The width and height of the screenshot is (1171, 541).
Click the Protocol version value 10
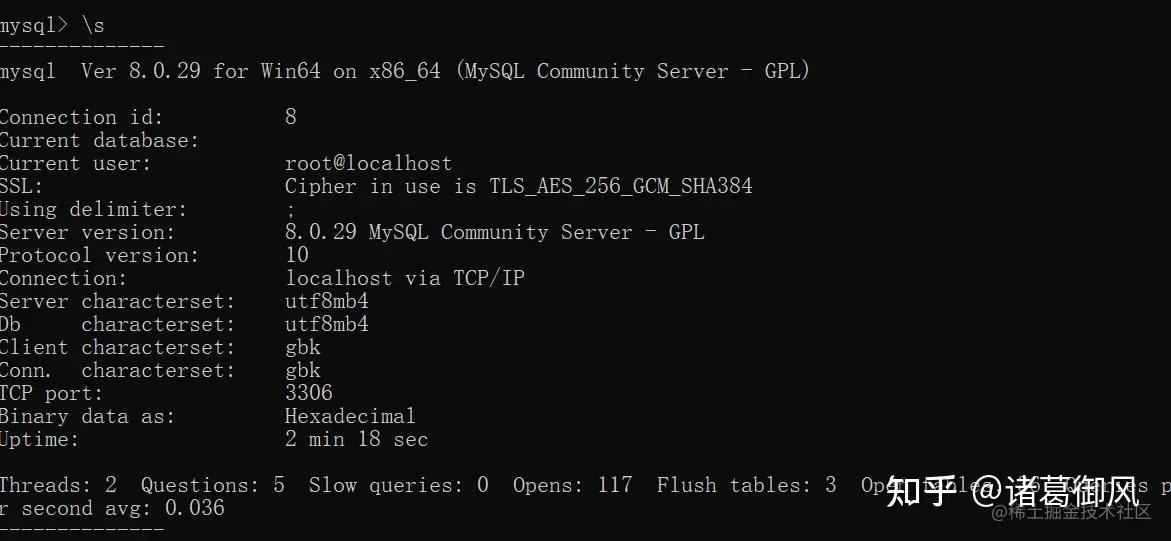point(297,255)
